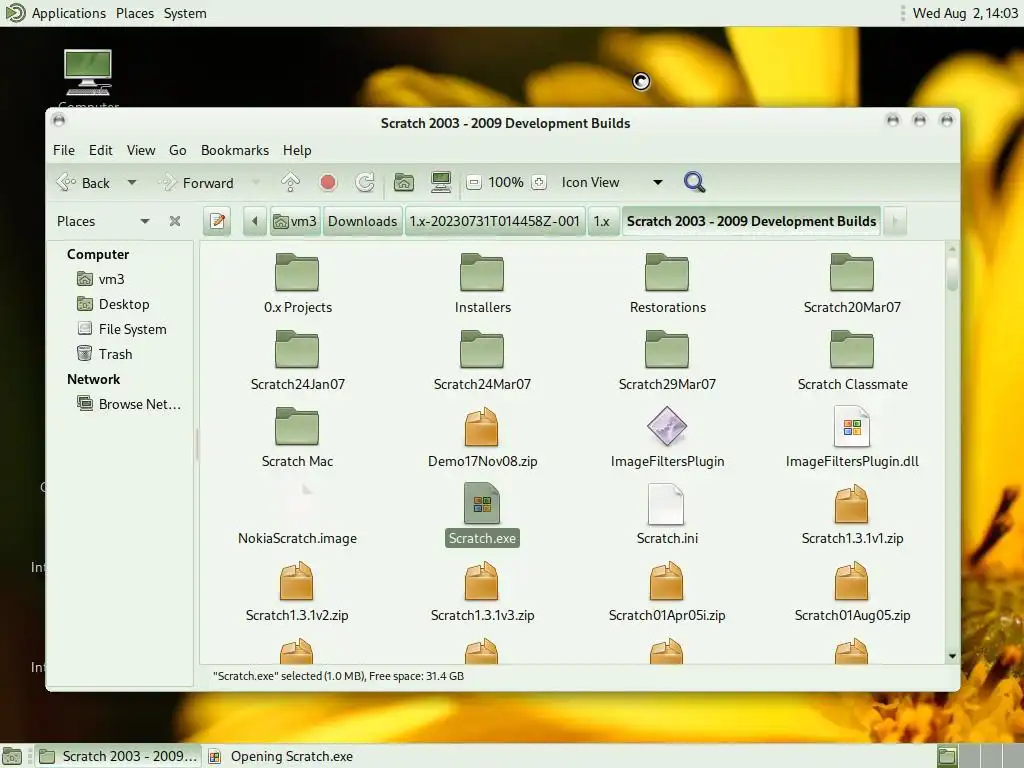1024x768 pixels.
Task: Click the Back navigation button
Action: point(84,182)
